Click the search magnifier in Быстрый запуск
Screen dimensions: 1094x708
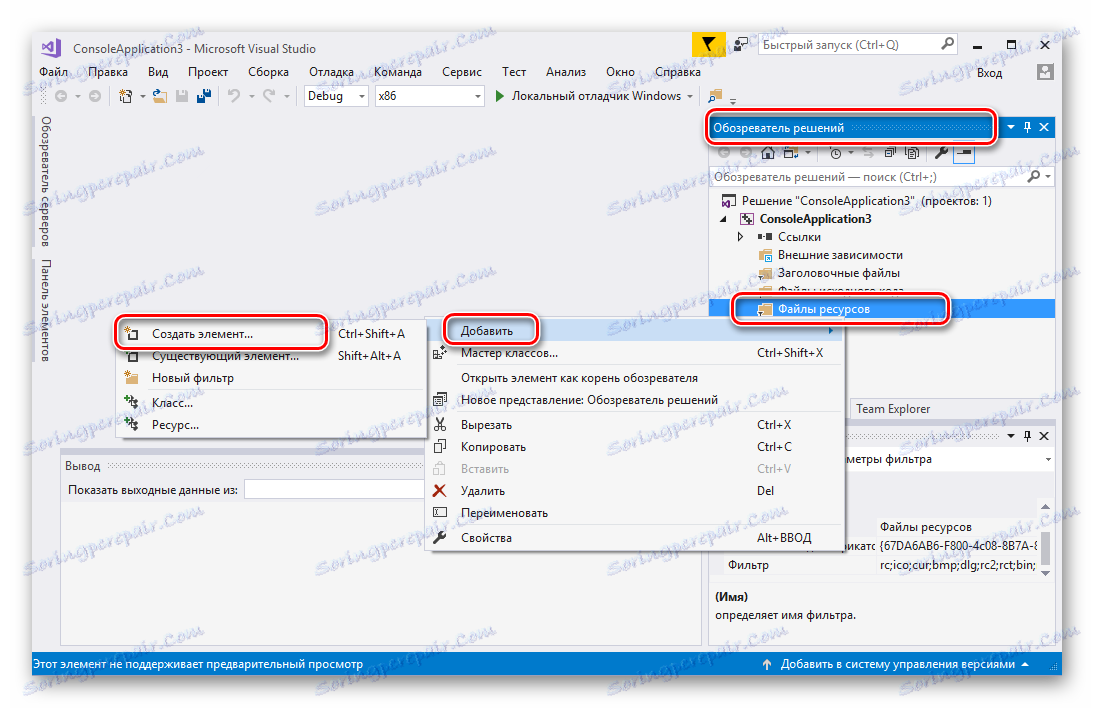946,44
